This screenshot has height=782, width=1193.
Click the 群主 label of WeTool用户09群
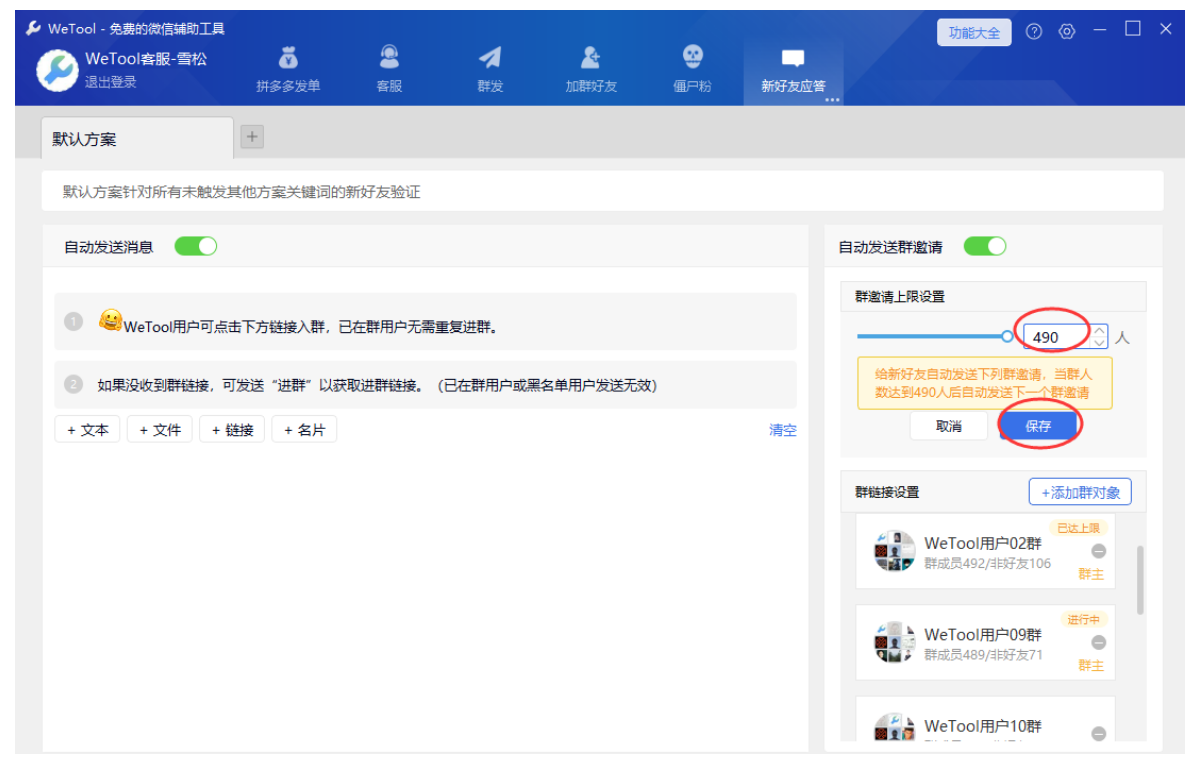[1091, 666]
